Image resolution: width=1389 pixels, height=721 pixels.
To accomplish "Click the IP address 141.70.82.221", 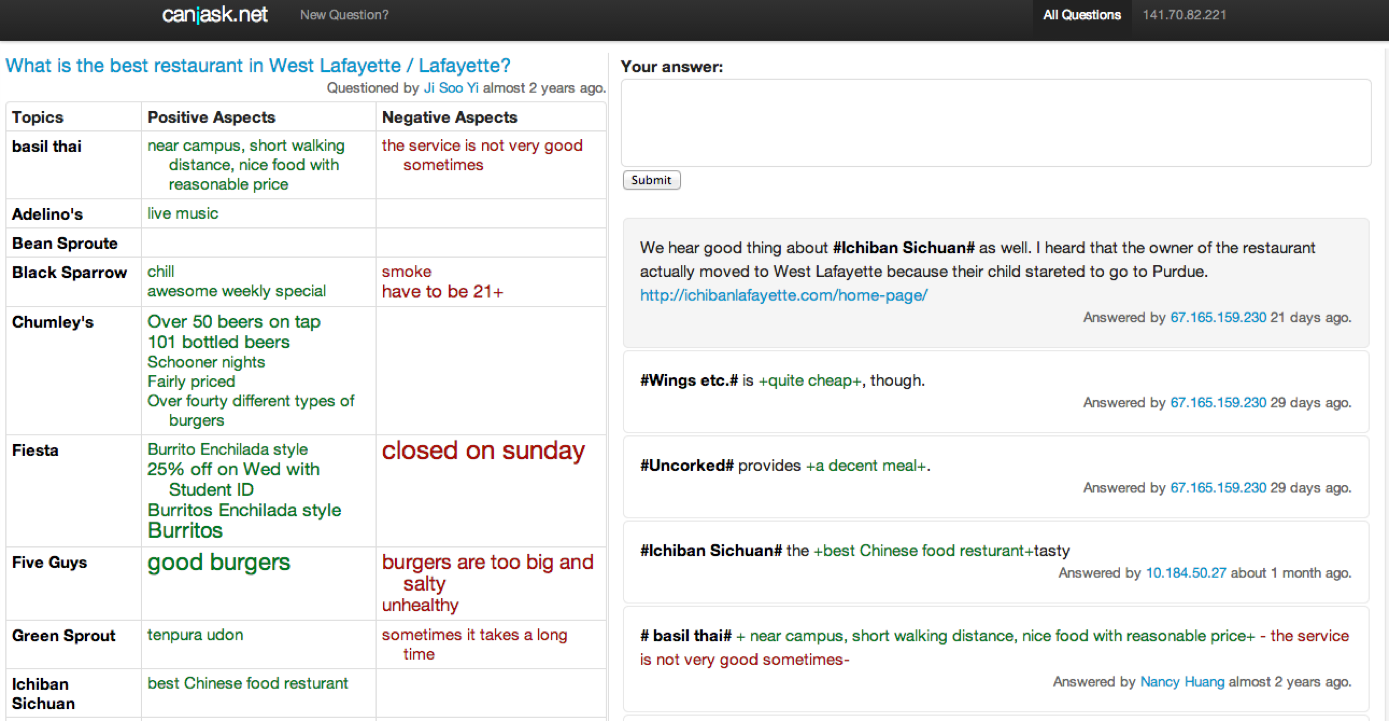I will (x=1184, y=15).
